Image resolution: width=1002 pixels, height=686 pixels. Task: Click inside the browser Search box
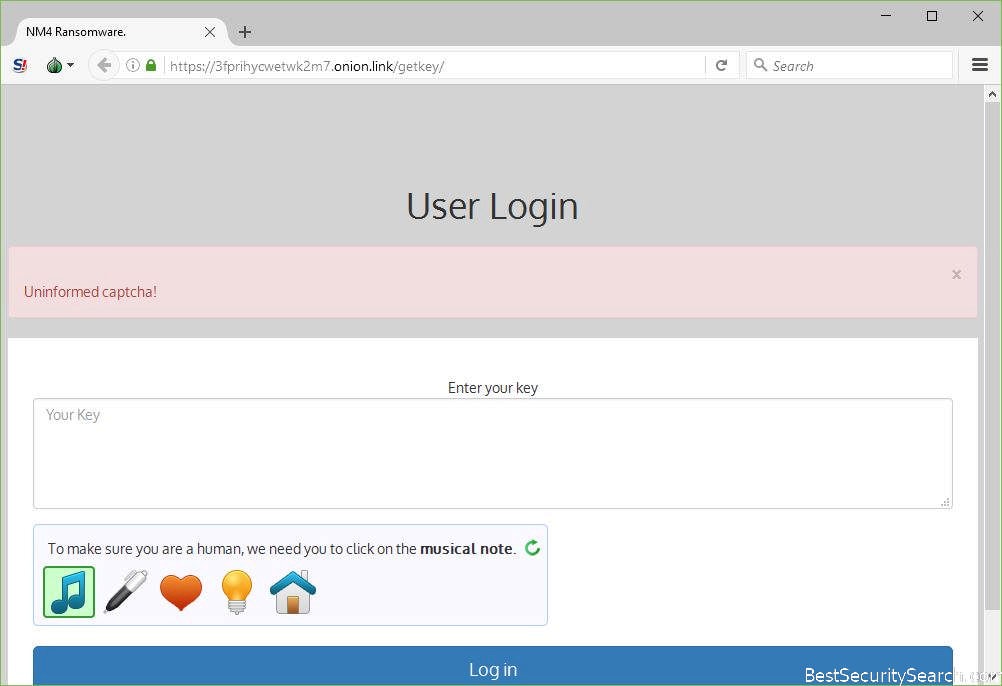pos(858,66)
